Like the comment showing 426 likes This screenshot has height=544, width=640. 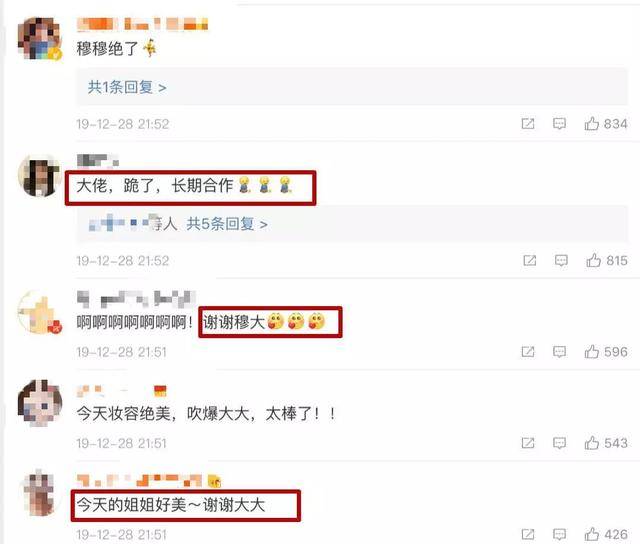[x=592, y=534]
